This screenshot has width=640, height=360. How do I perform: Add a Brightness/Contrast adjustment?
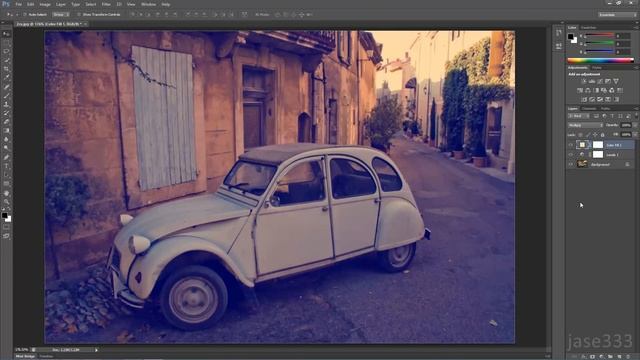[x=584, y=81]
